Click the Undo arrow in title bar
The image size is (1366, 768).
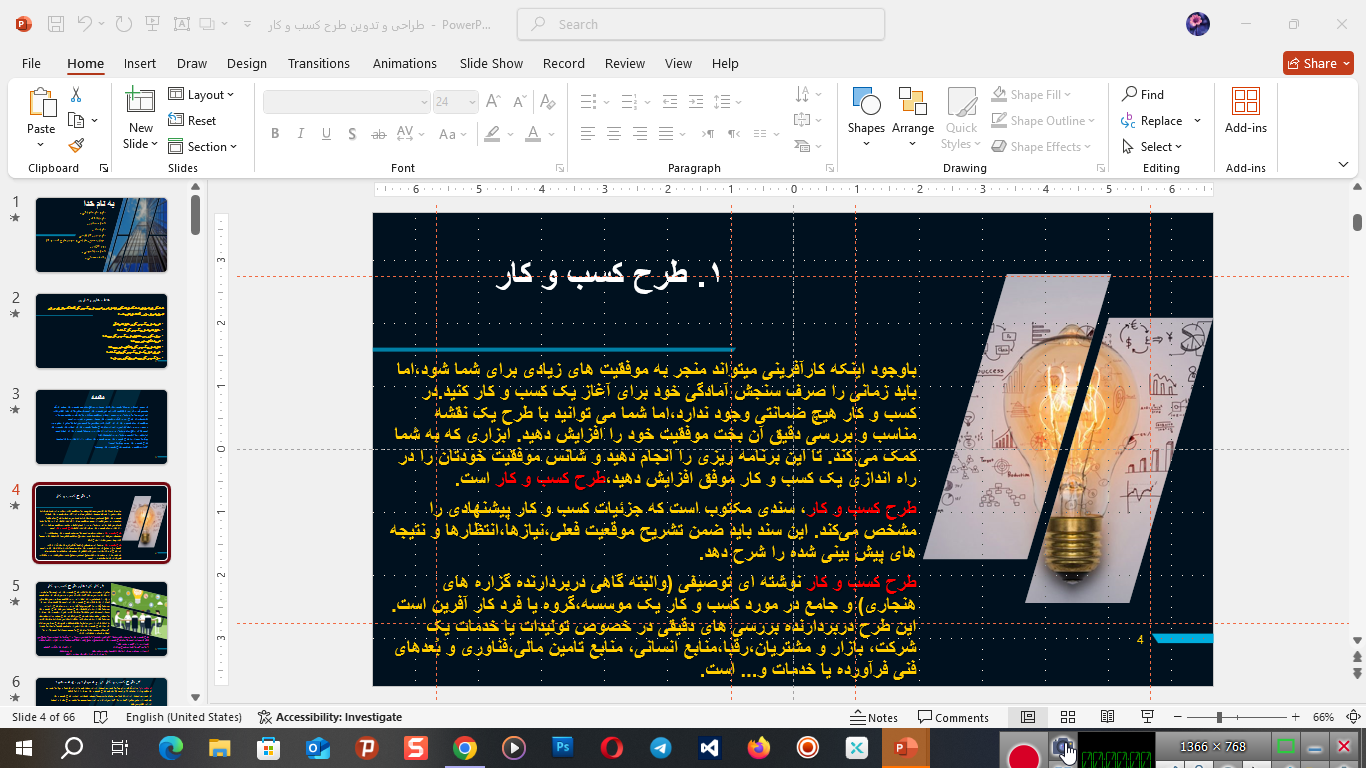click(85, 24)
